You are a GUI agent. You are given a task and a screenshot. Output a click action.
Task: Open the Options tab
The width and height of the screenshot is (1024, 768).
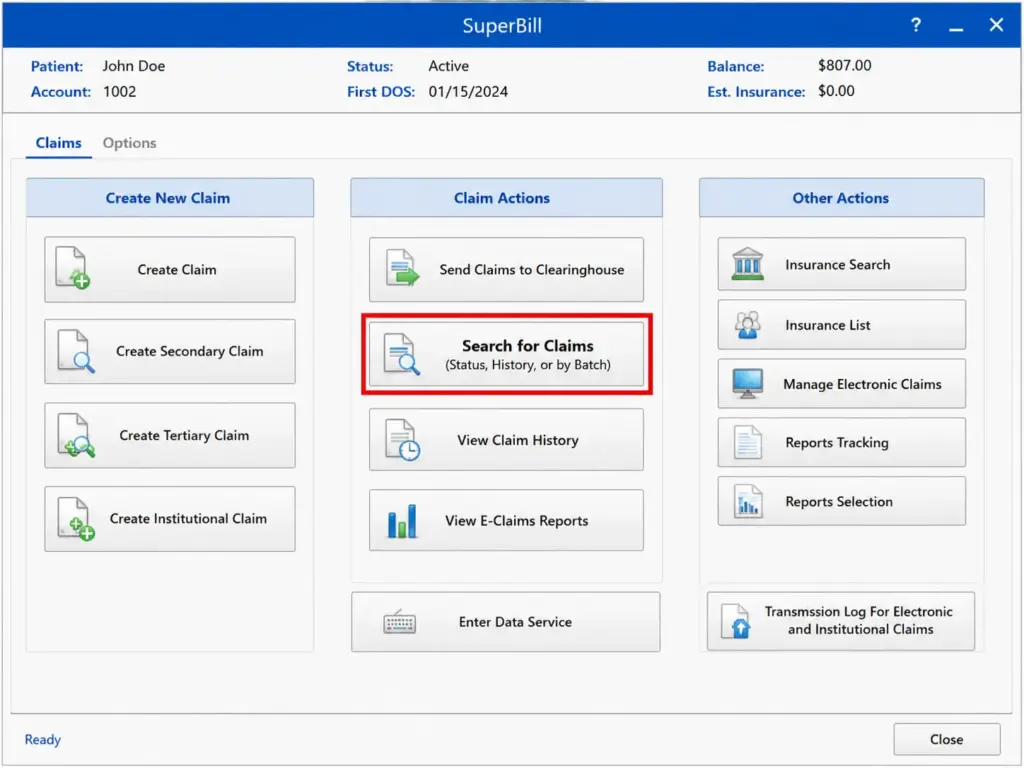click(x=129, y=143)
